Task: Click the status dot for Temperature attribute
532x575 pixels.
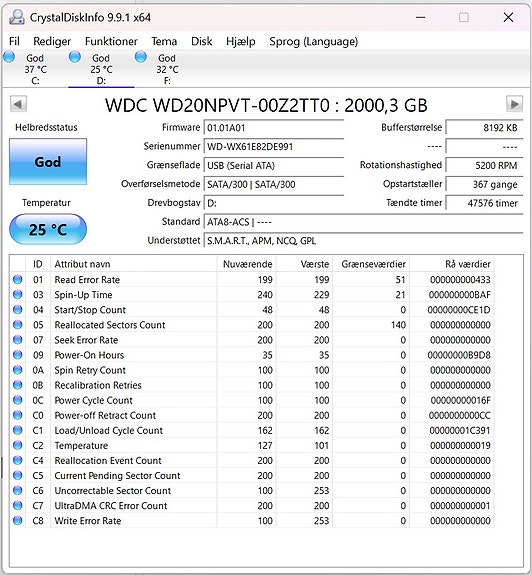Action: pyautogui.click(x=18, y=445)
